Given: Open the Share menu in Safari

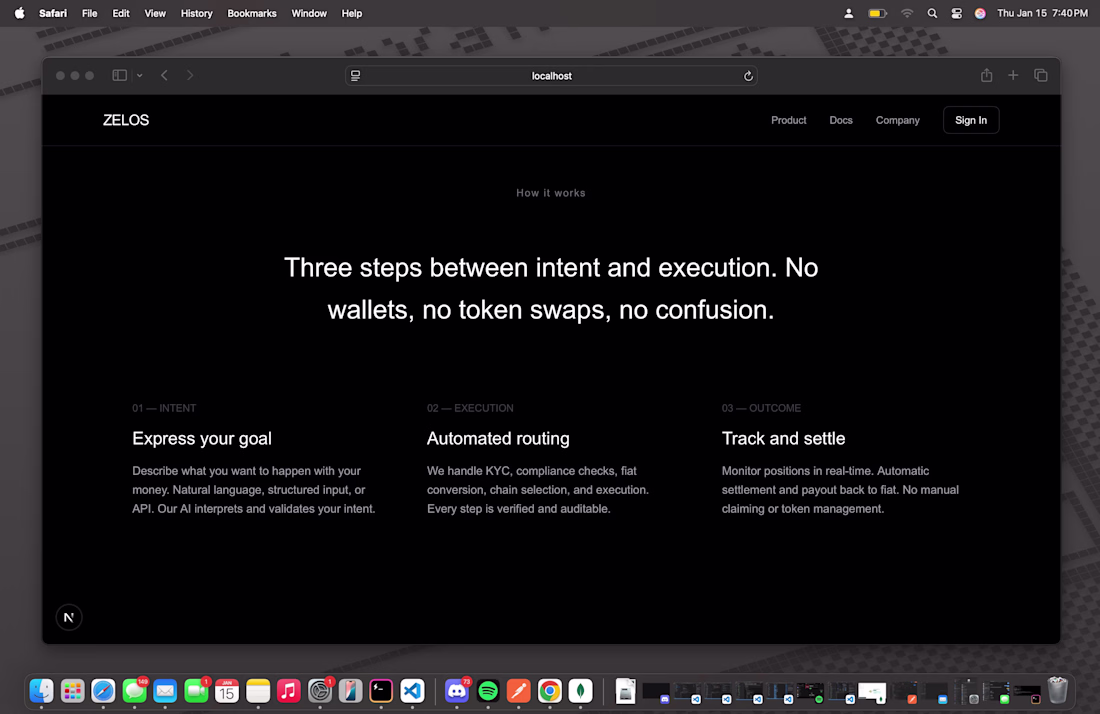Looking at the screenshot, I should tap(986, 75).
